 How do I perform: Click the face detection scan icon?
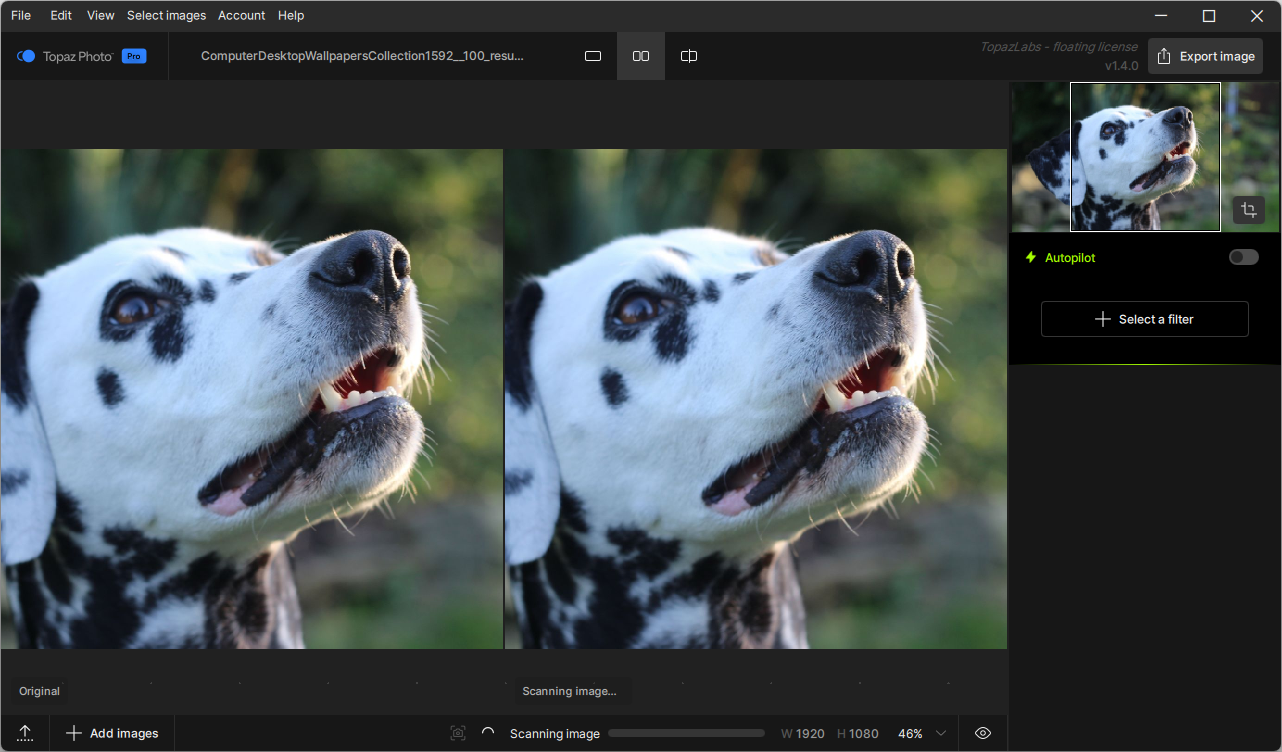point(458,733)
